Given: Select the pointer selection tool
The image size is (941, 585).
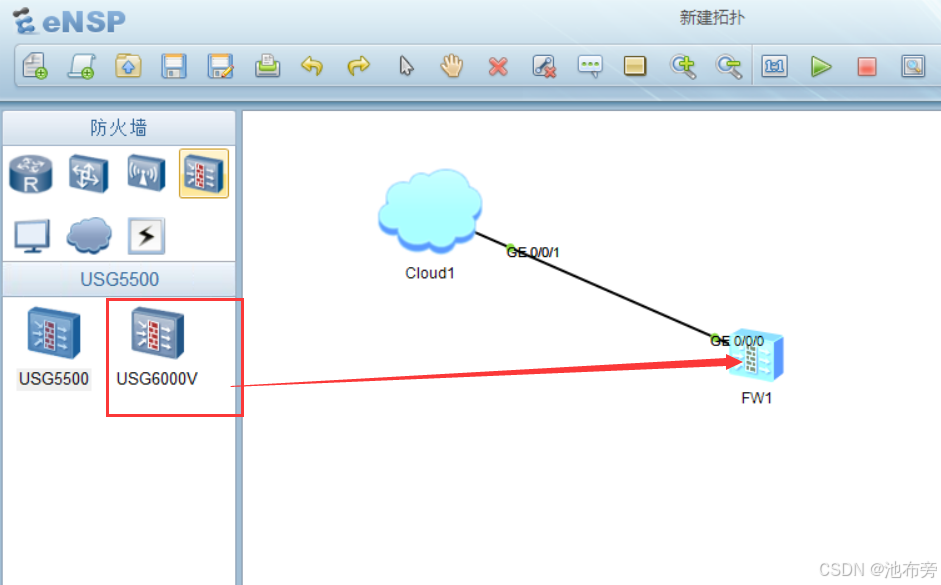Looking at the screenshot, I should click(406, 65).
